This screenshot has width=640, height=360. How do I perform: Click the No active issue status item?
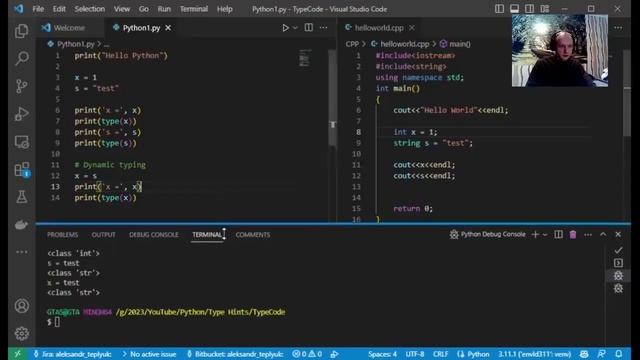(149, 354)
